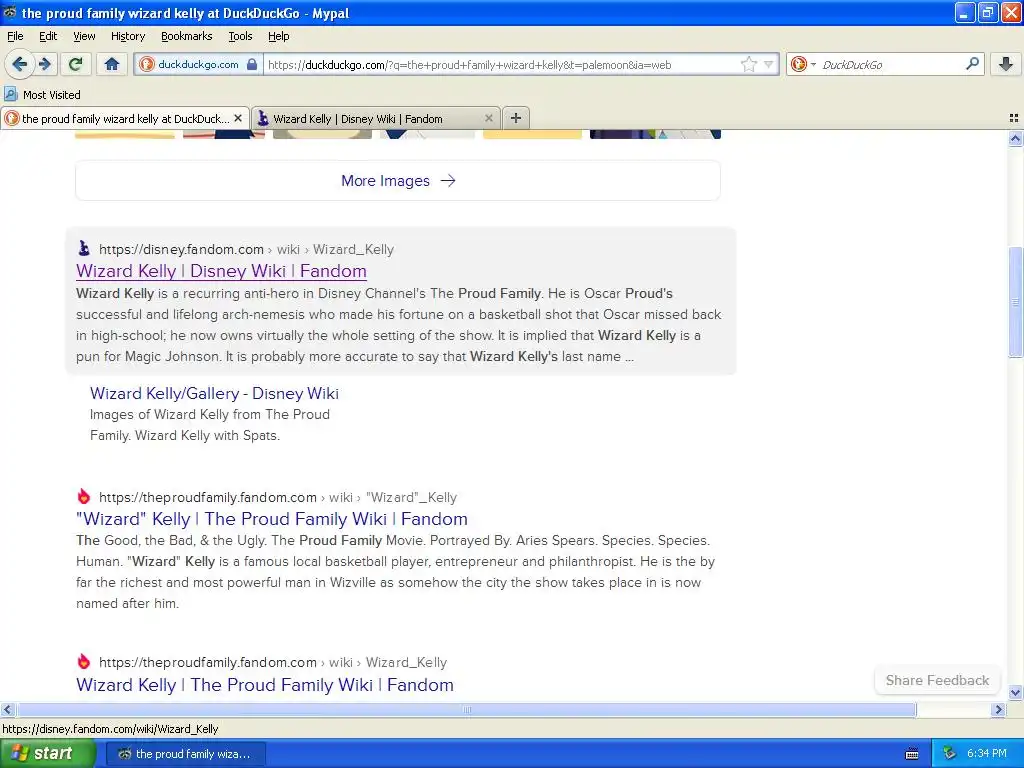Bookmark this page with the star icon

(x=748, y=64)
